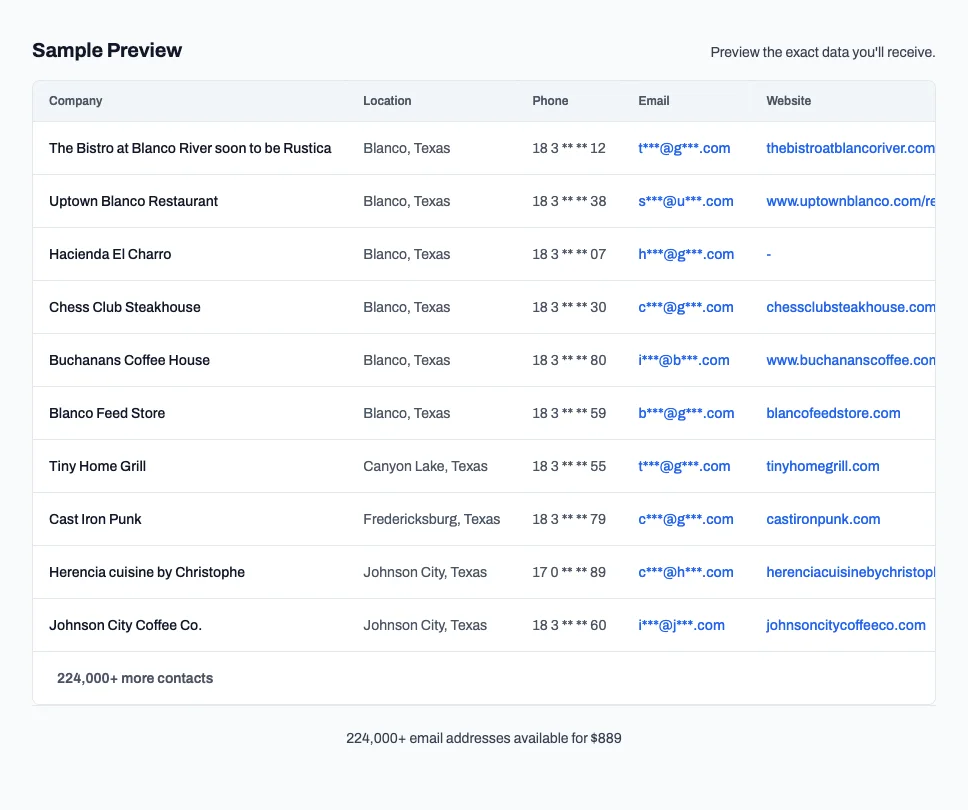Click Tiny Home Grill's email link
Screen dimensions: 968x810
(x=684, y=467)
